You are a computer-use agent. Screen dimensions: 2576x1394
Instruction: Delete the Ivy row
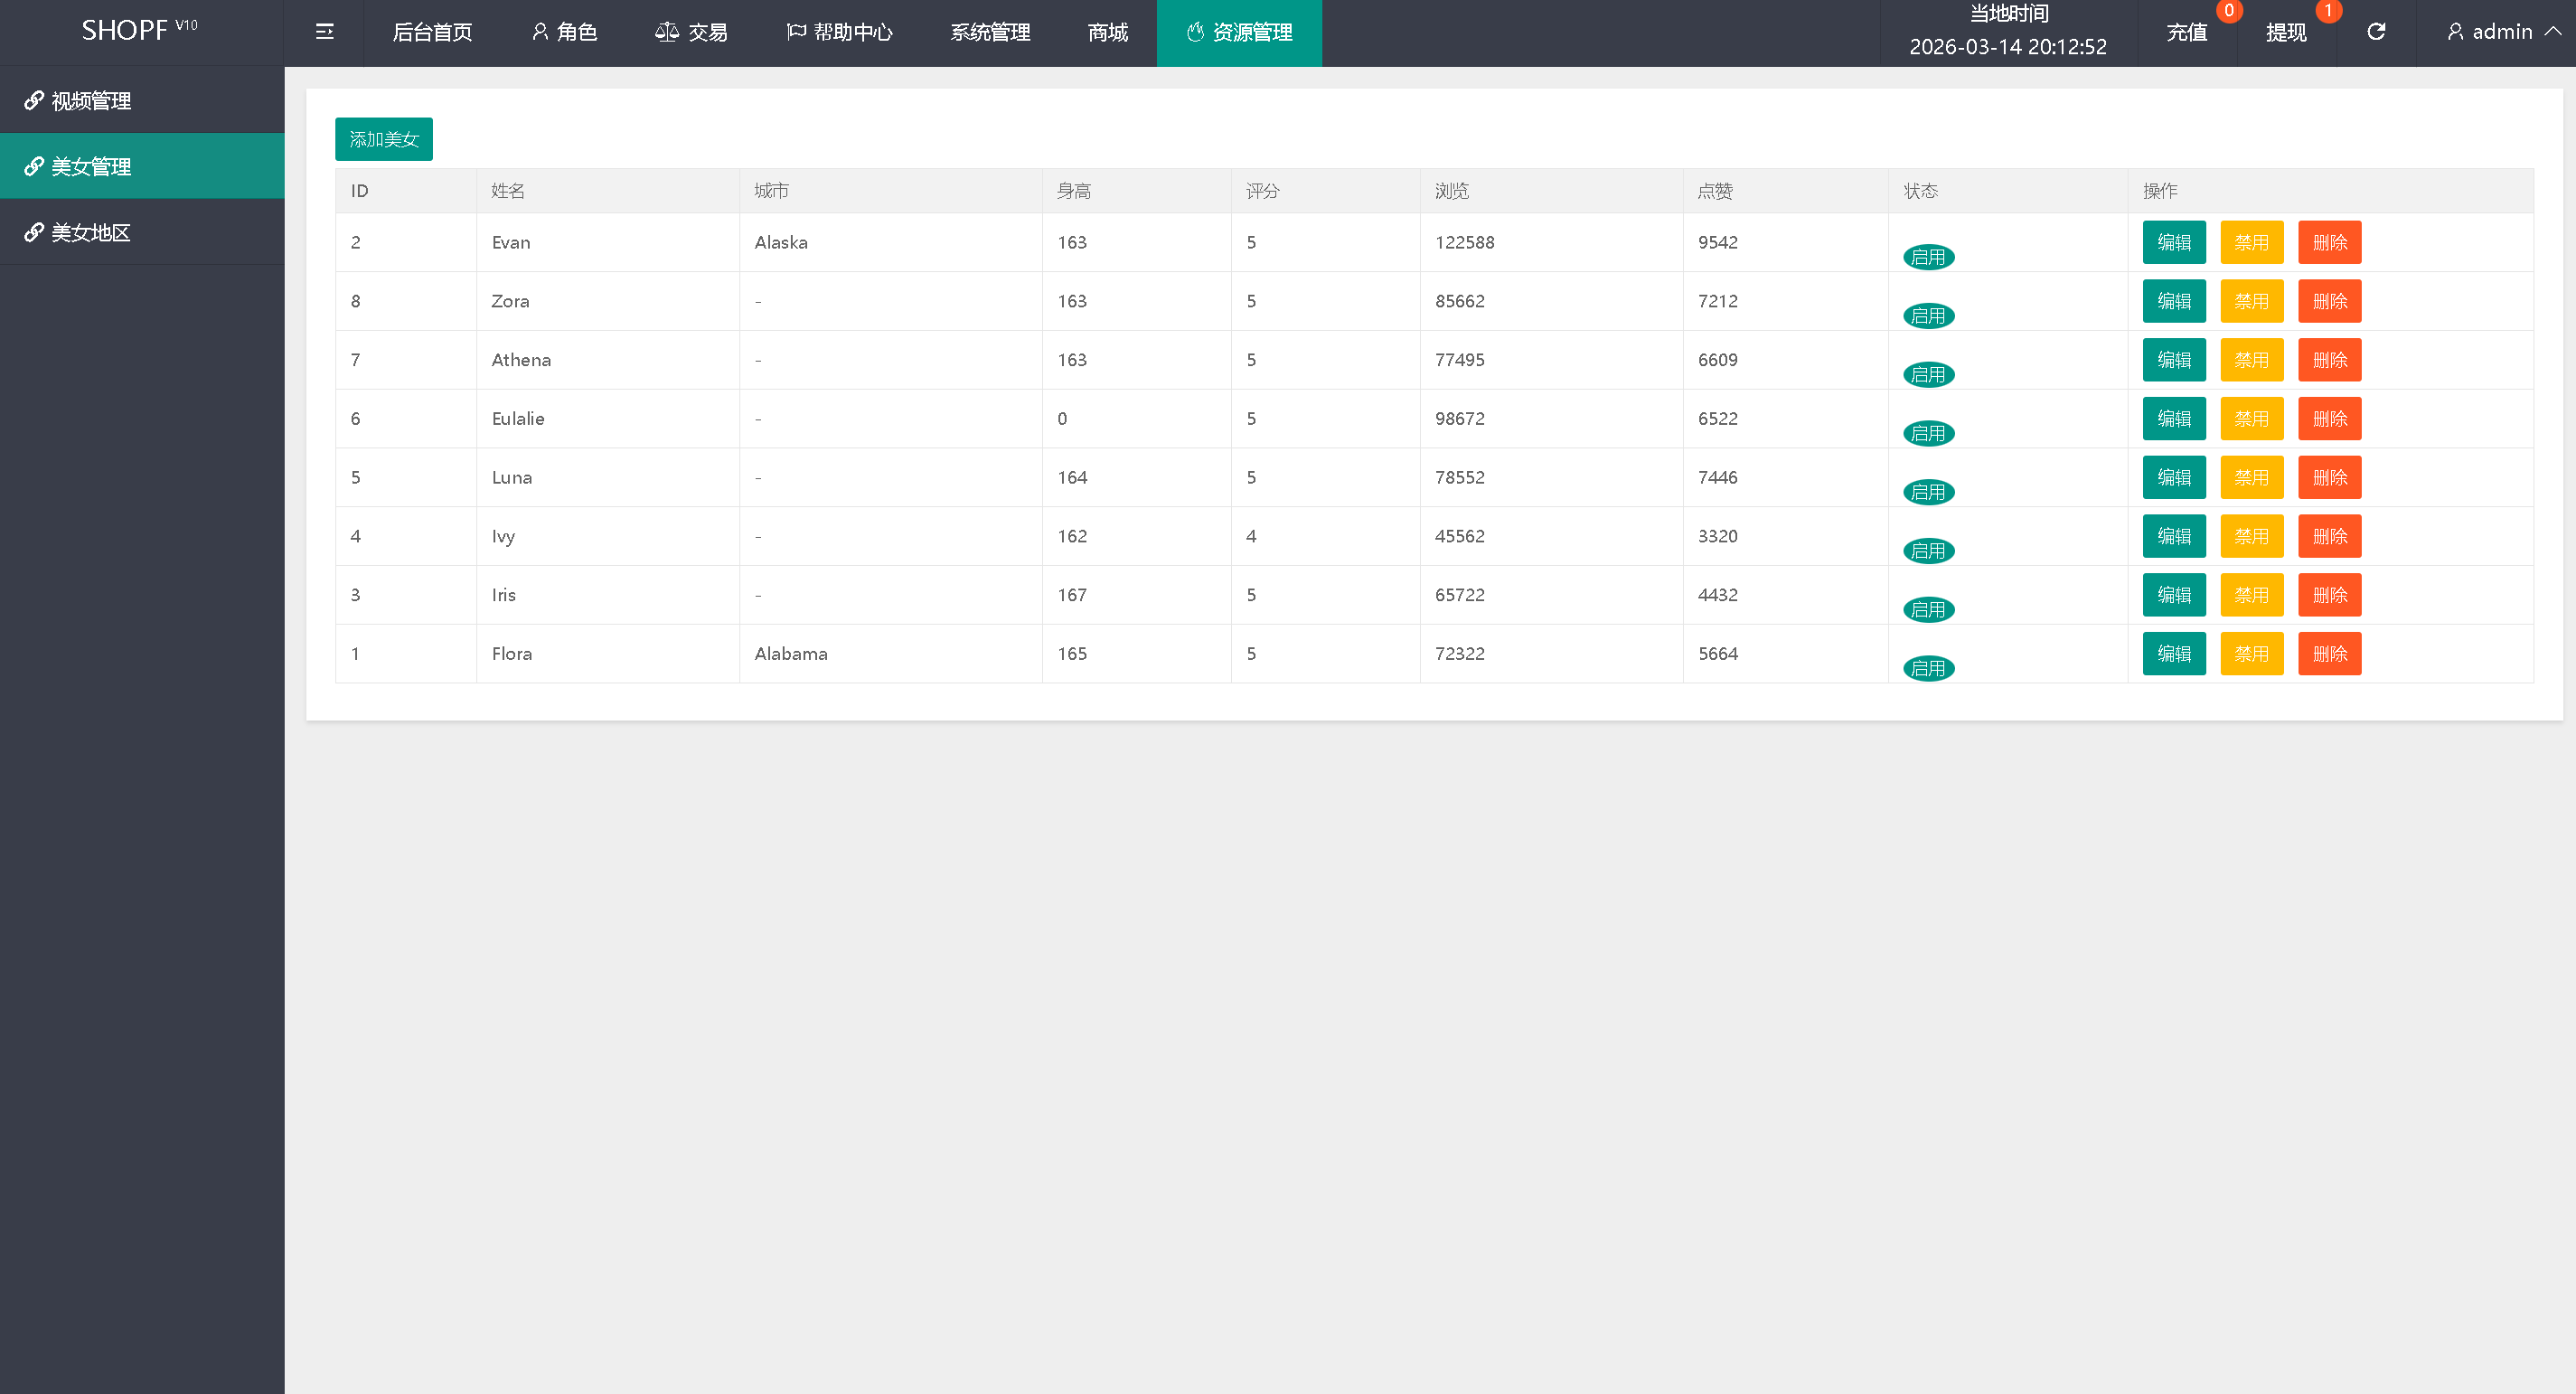2330,536
